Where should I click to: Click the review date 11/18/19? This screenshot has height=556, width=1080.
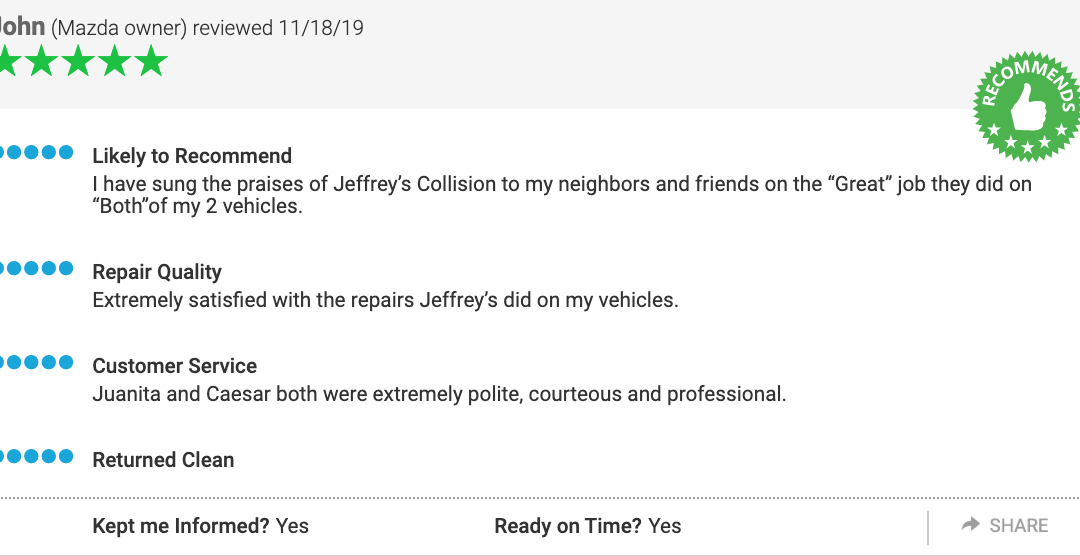click(321, 28)
